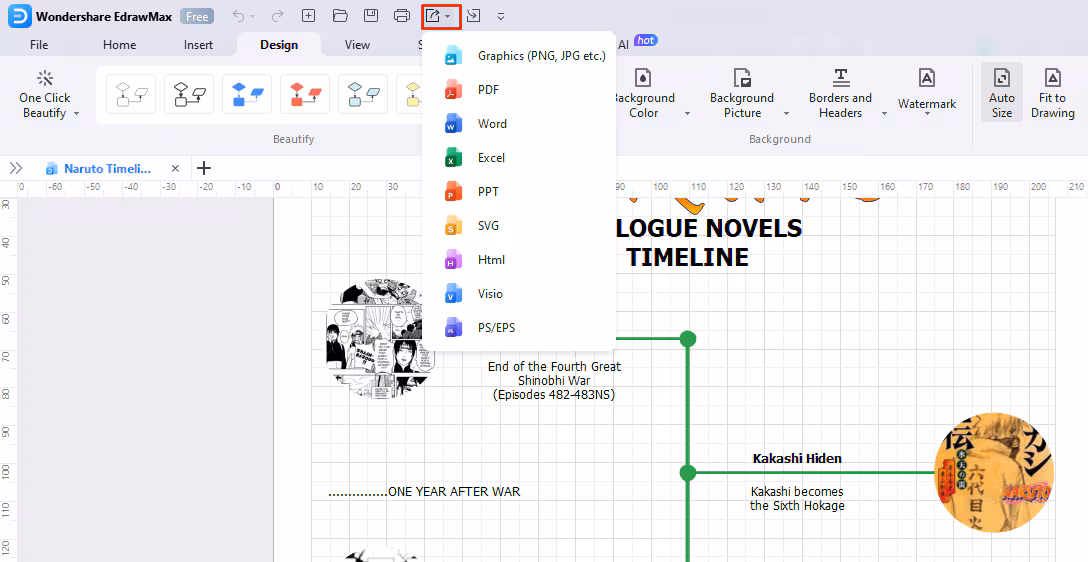This screenshot has width=1088, height=562.
Task: Create new document with plus icon
Action: coord(308,16)
